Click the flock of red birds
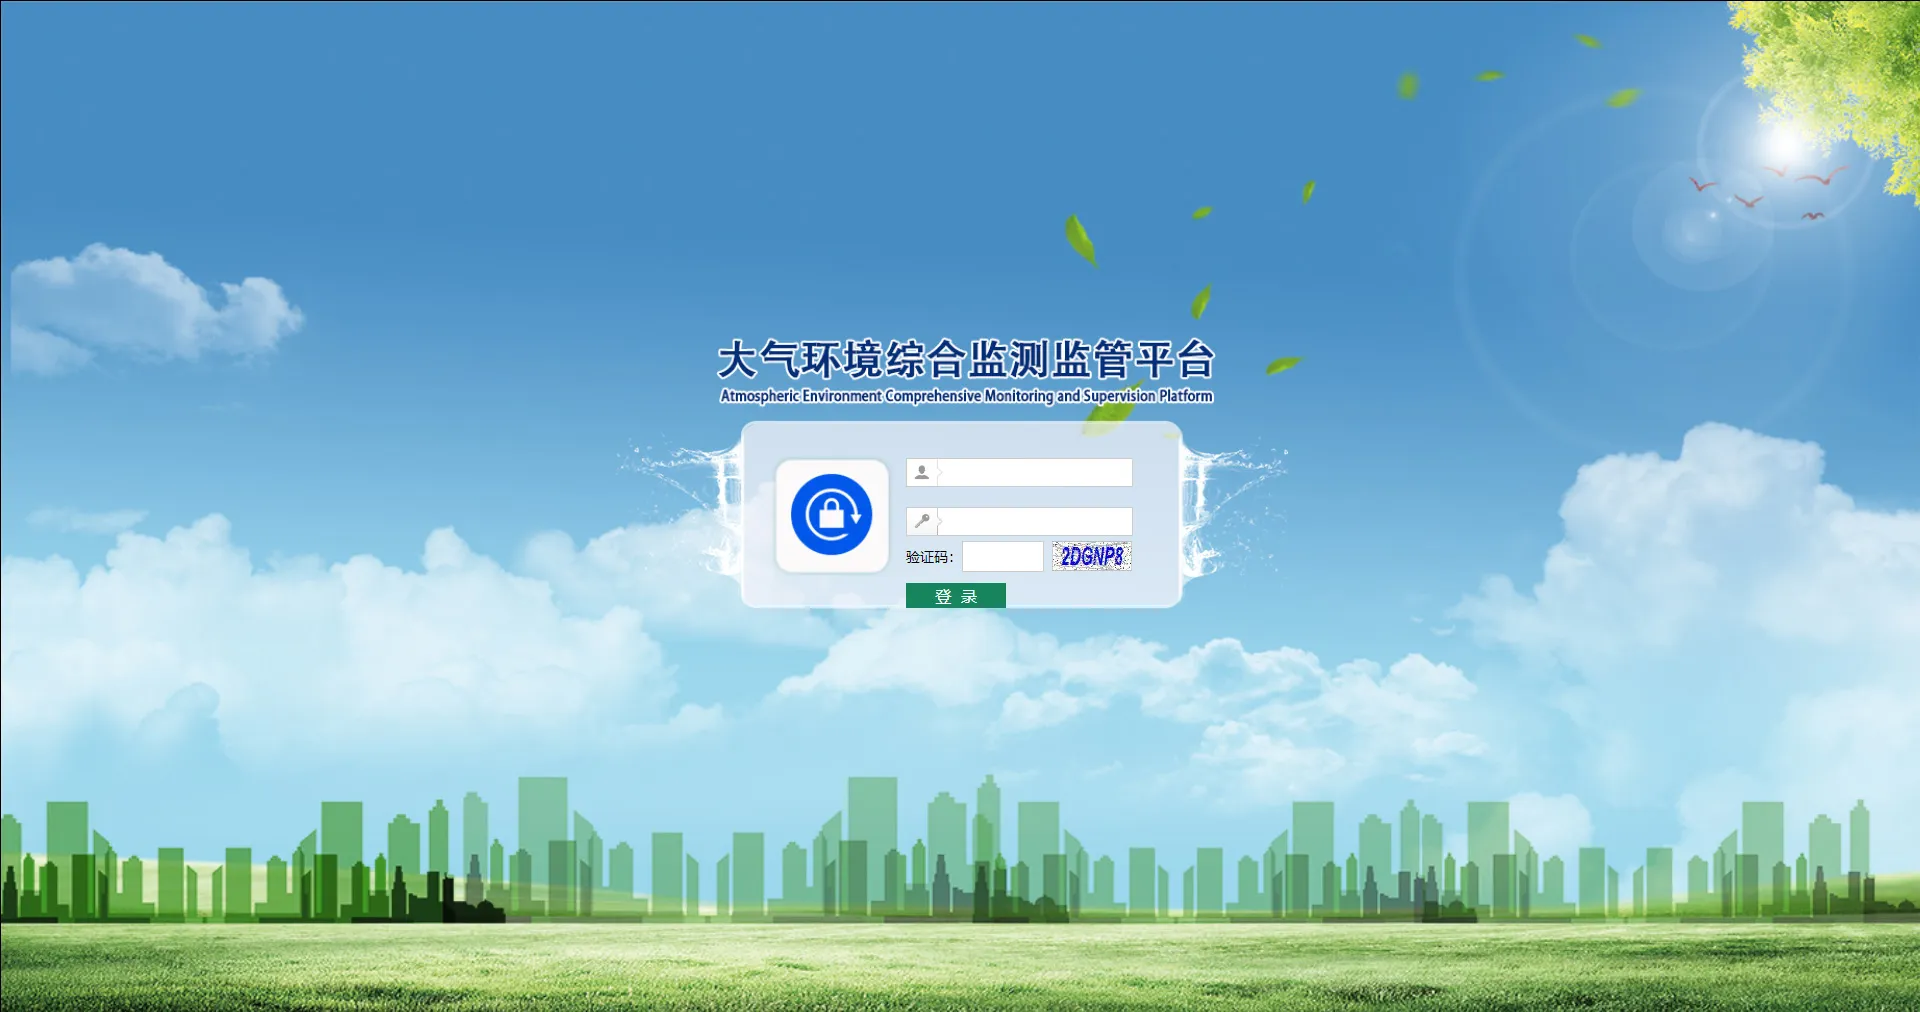Image resolution: width=1920 pixels, height=1012 pixels. (x=1765, y=191)
